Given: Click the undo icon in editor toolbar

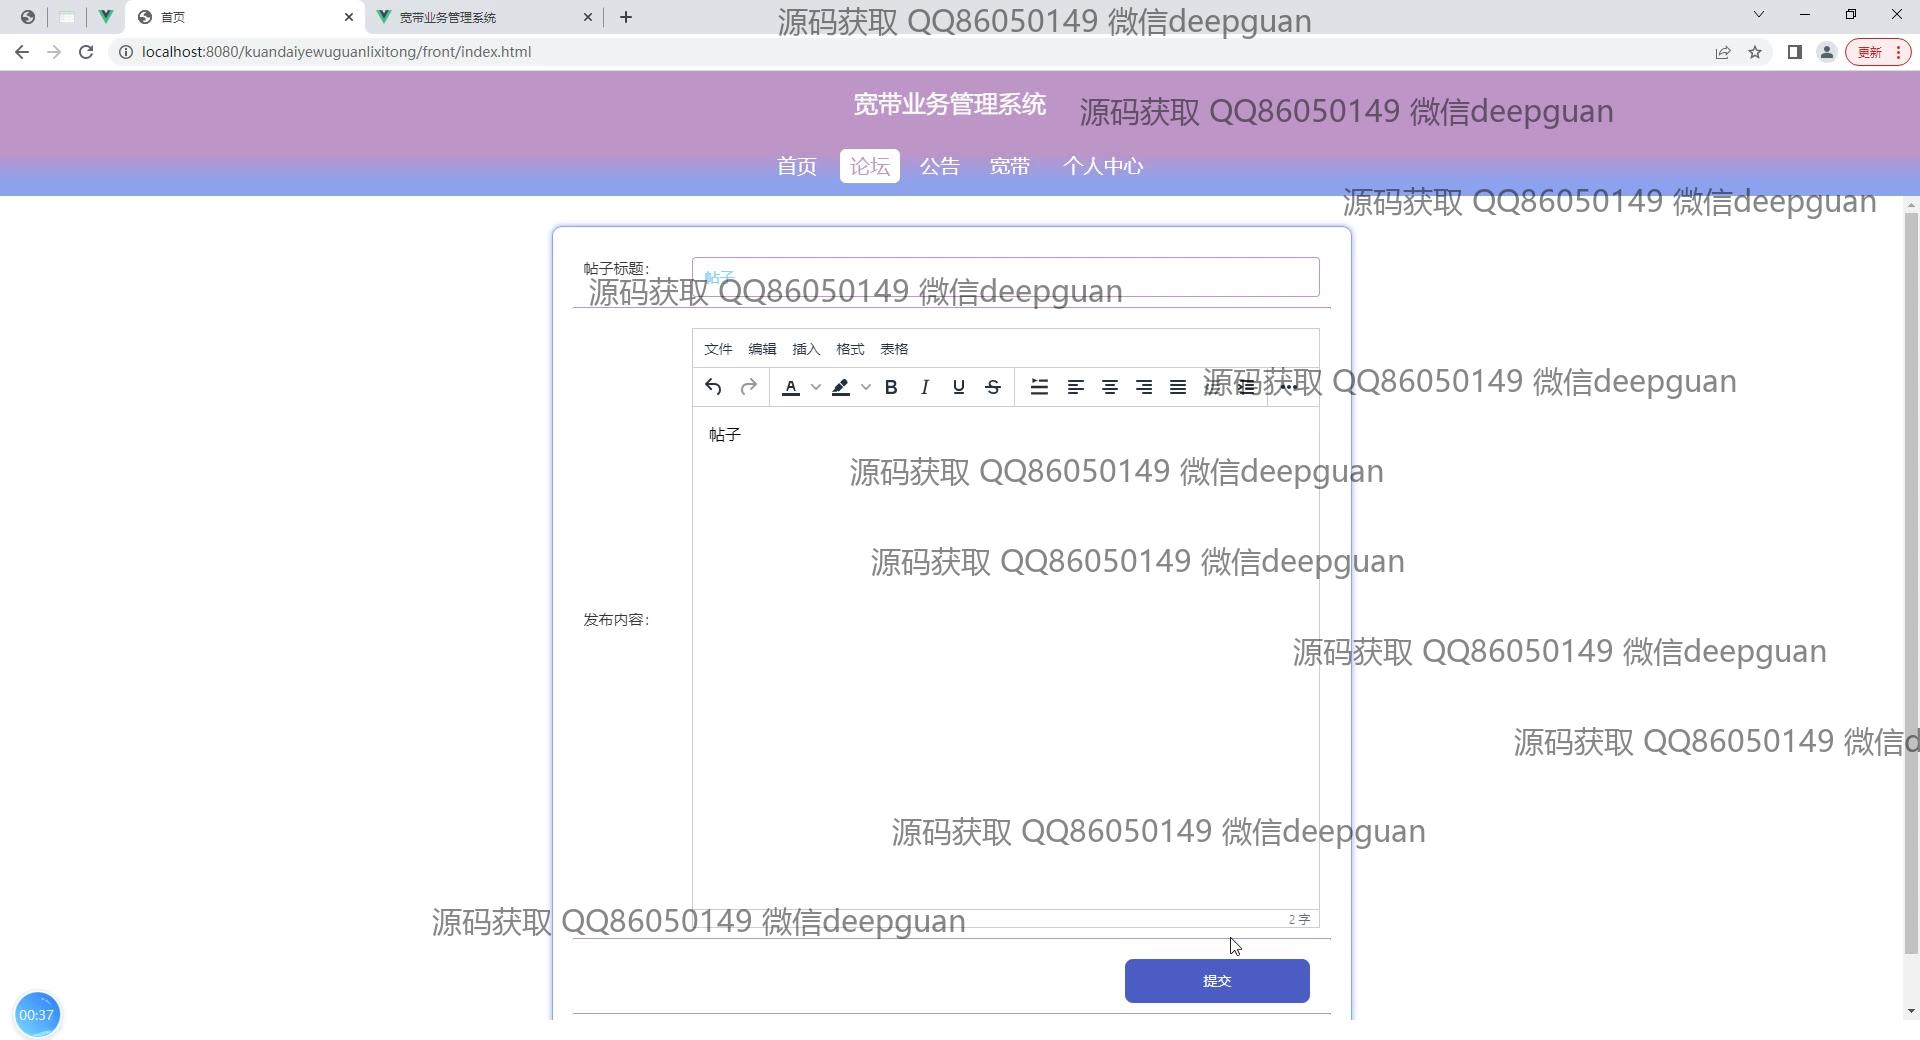Looking at the screenshot, I should tap(713, 387).
